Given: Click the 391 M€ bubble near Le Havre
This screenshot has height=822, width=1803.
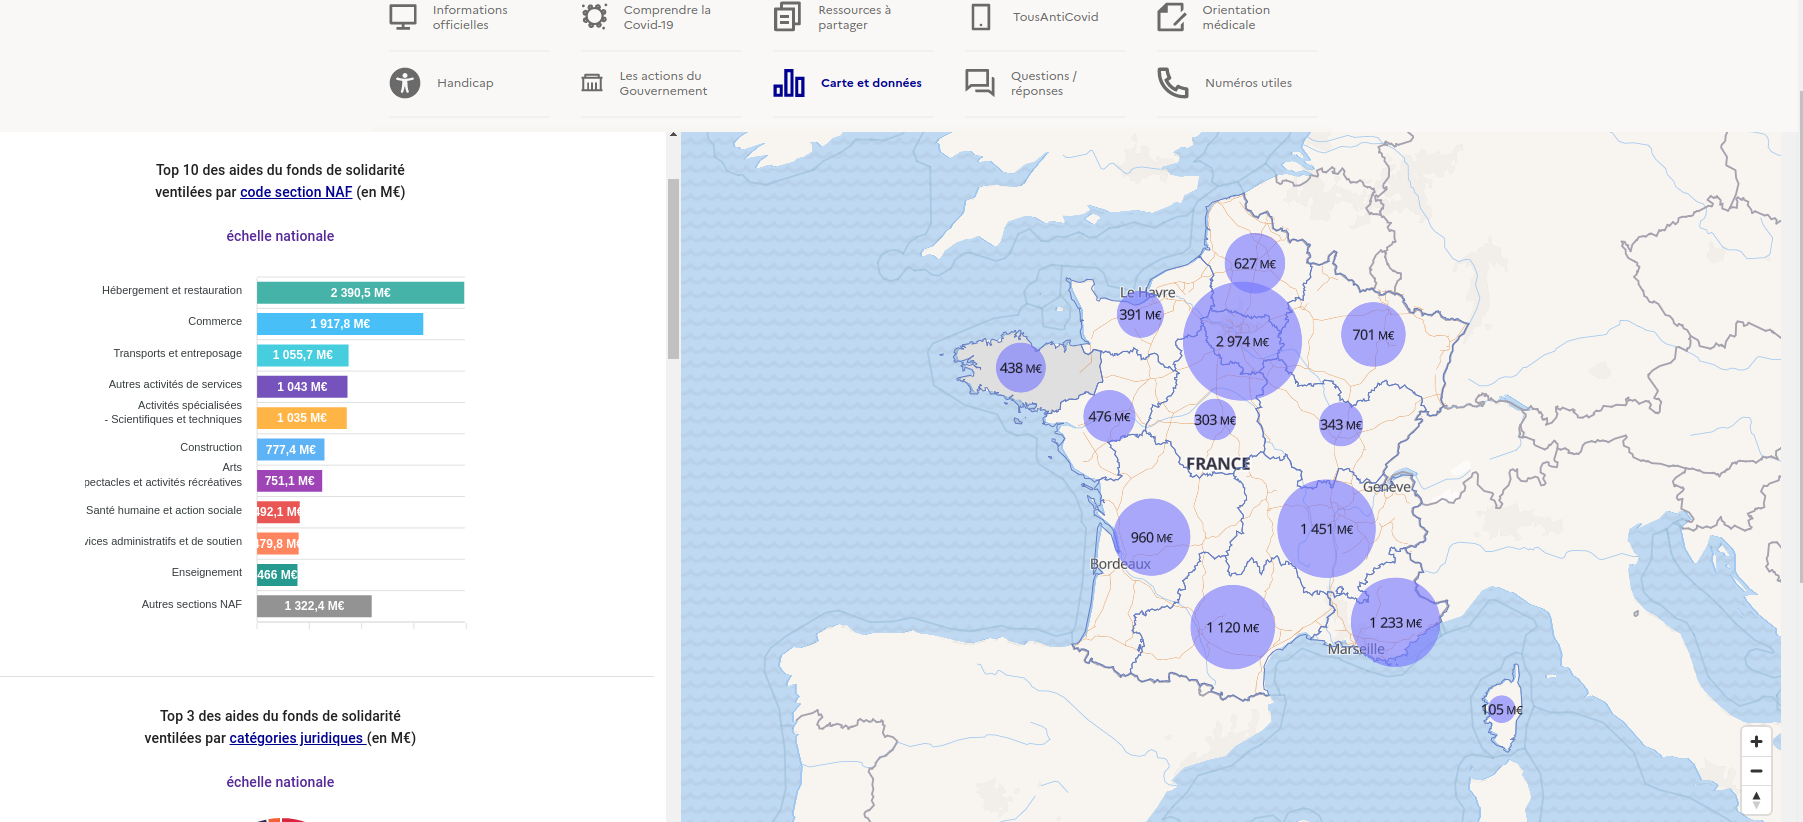Looking at the screenshot, I should 1140,315.
